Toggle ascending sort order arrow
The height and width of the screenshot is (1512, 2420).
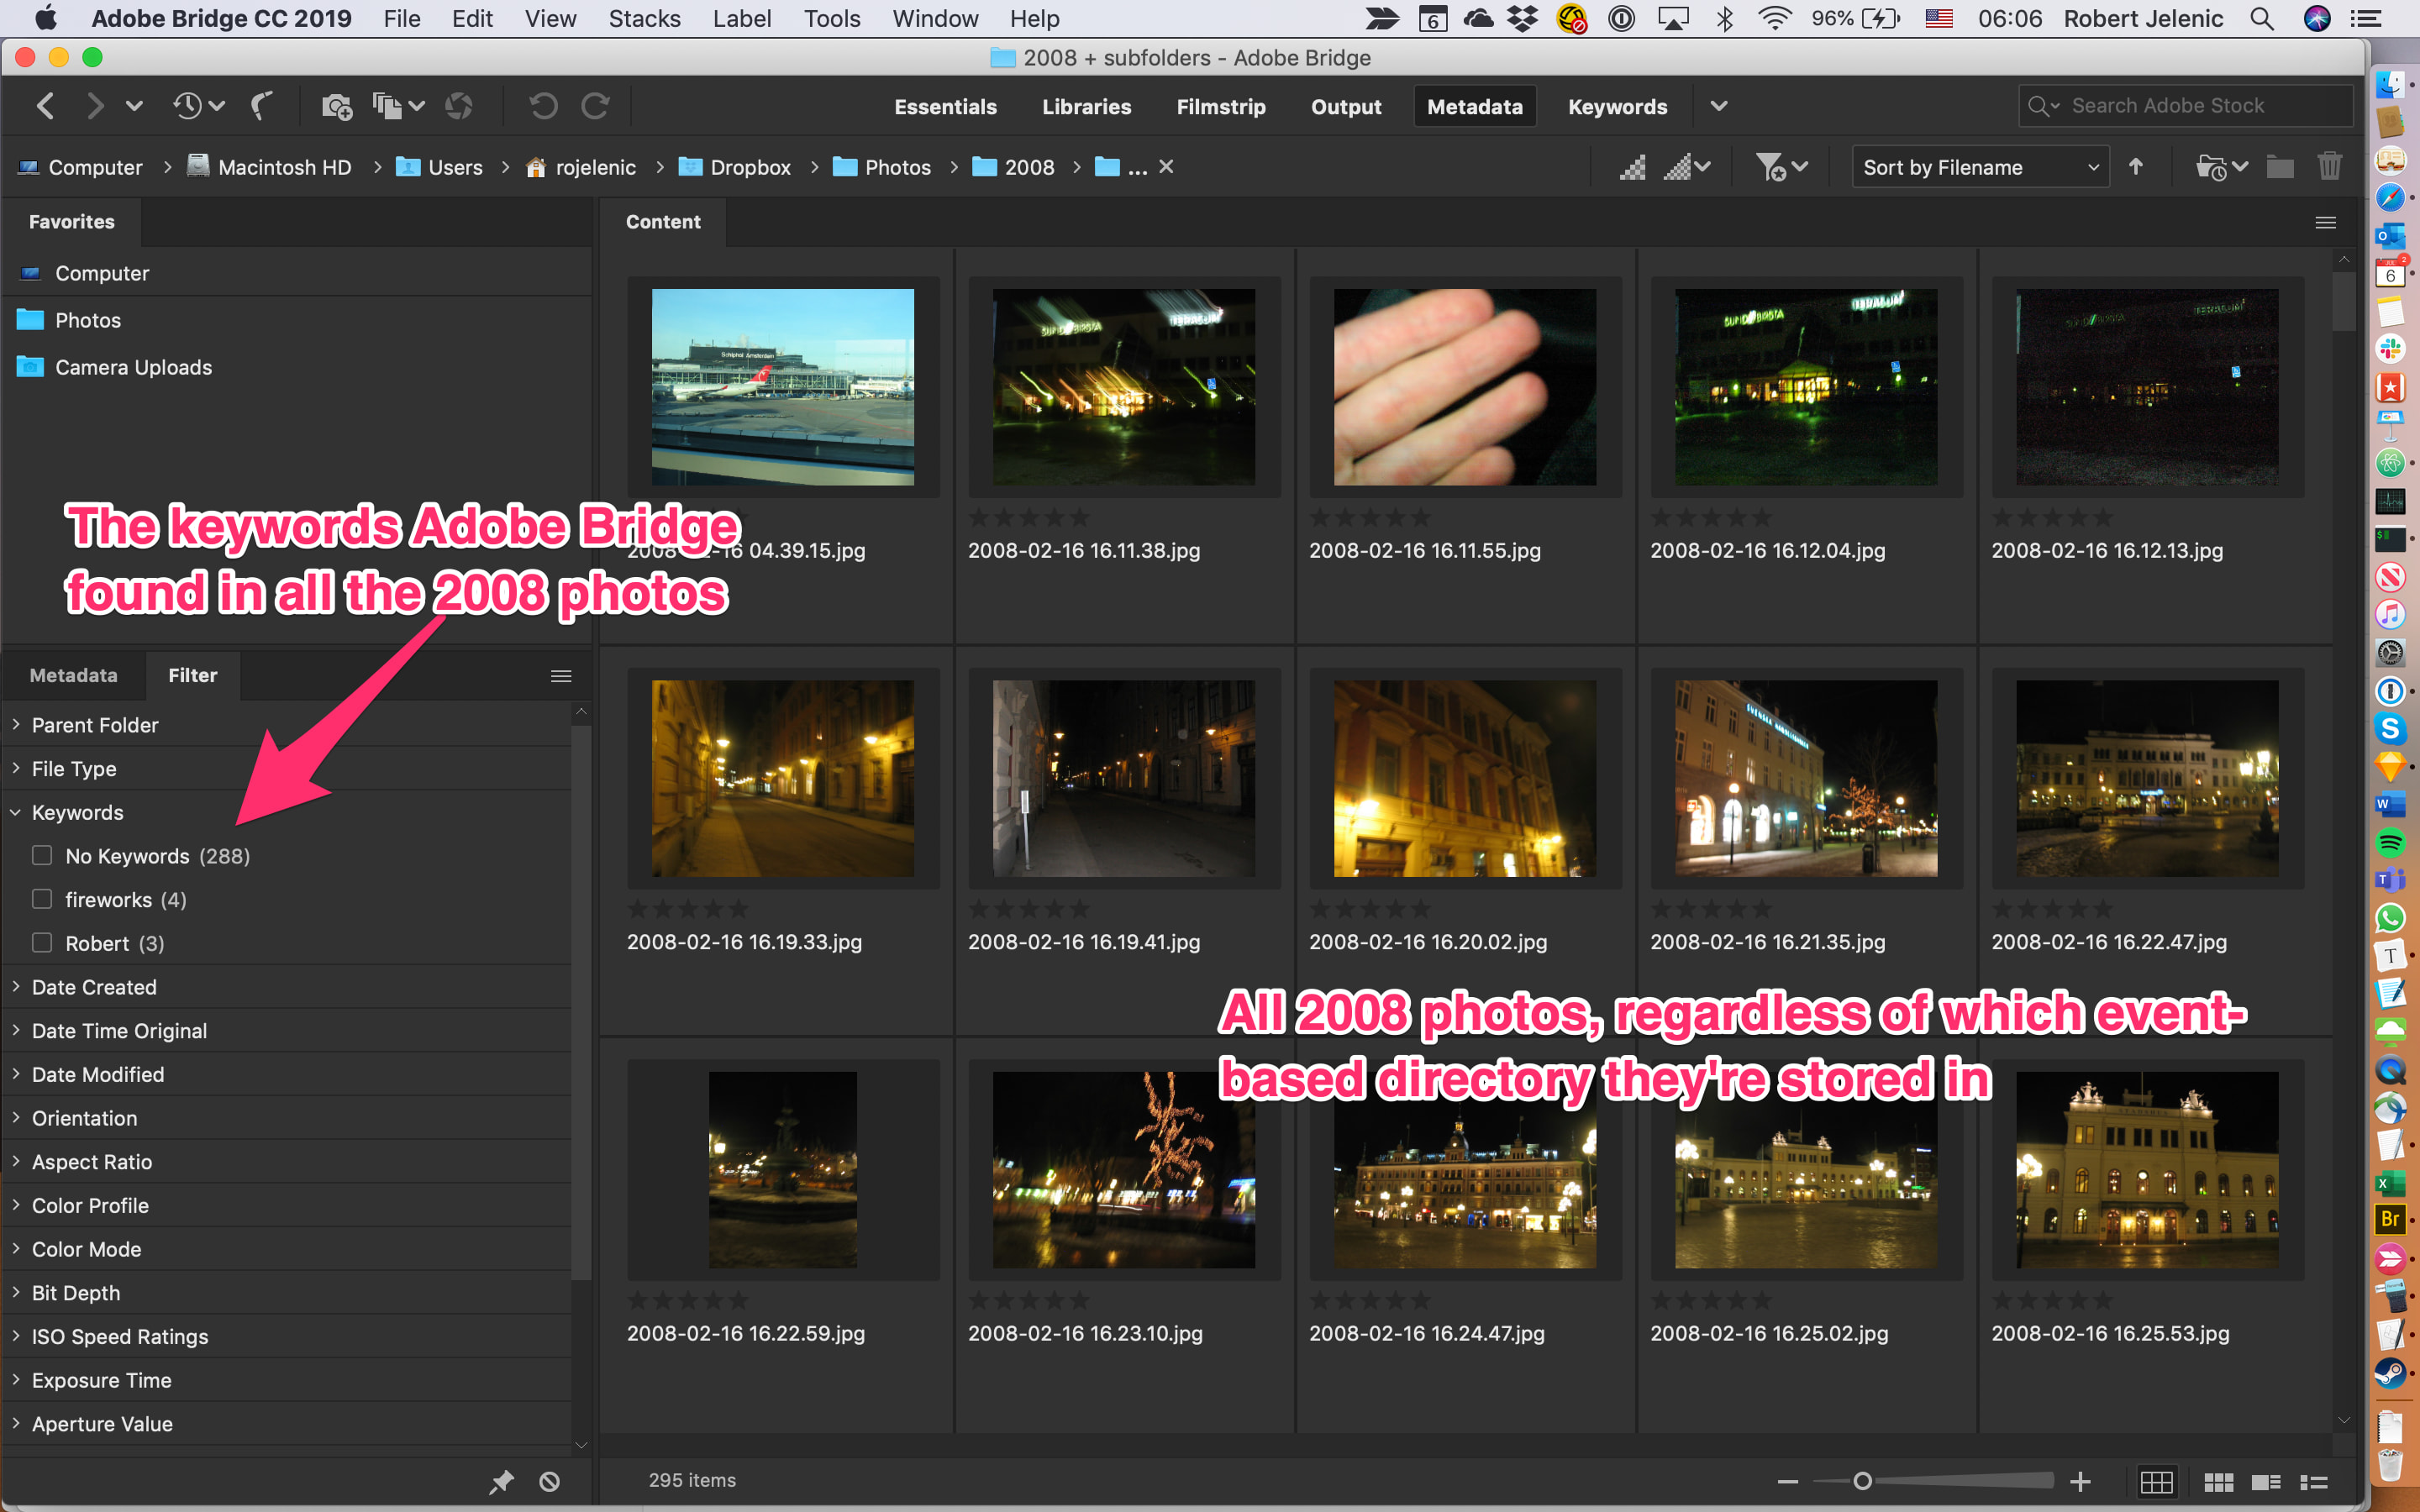click(2136, 166)
